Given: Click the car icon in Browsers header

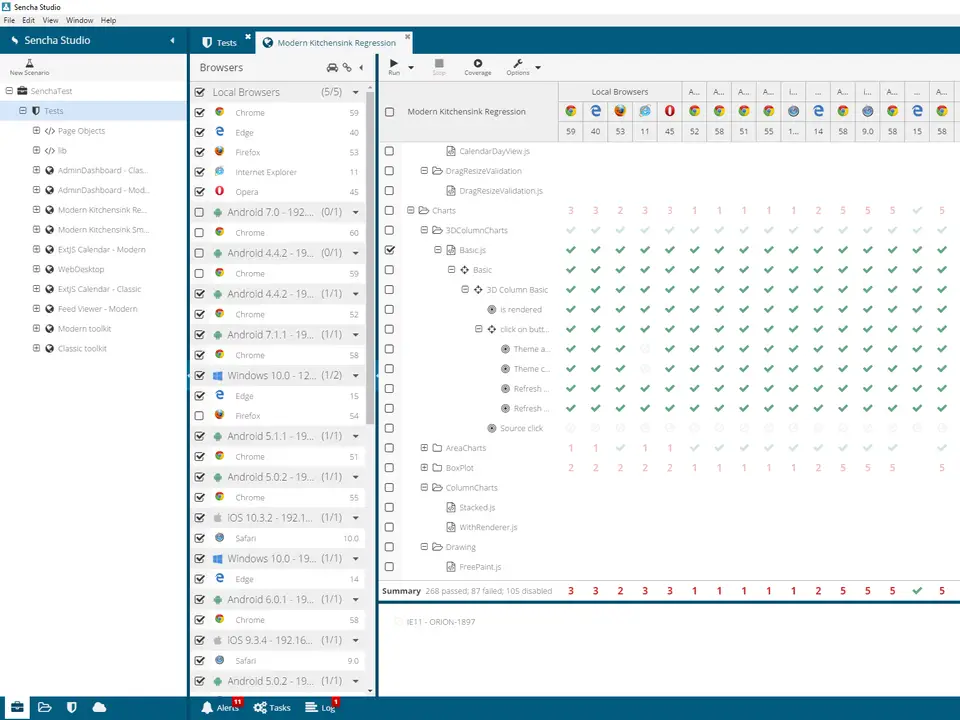Looking at the screenshot, I should (x=332, y=67).
